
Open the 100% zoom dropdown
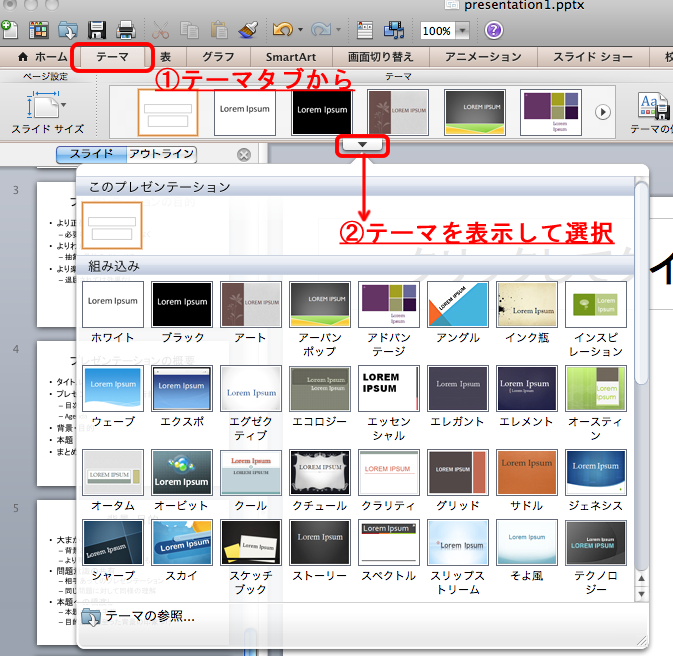click(462, 31)
